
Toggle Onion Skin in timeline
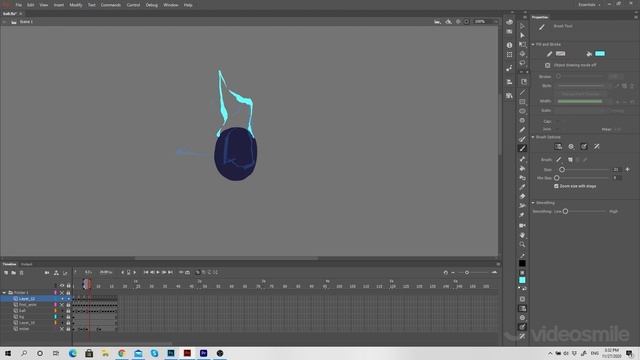point(198,272)
